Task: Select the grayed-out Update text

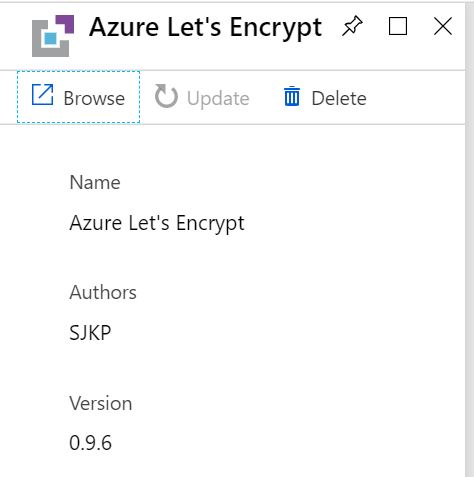Action: pyautogui.click(x=218, y=99)
